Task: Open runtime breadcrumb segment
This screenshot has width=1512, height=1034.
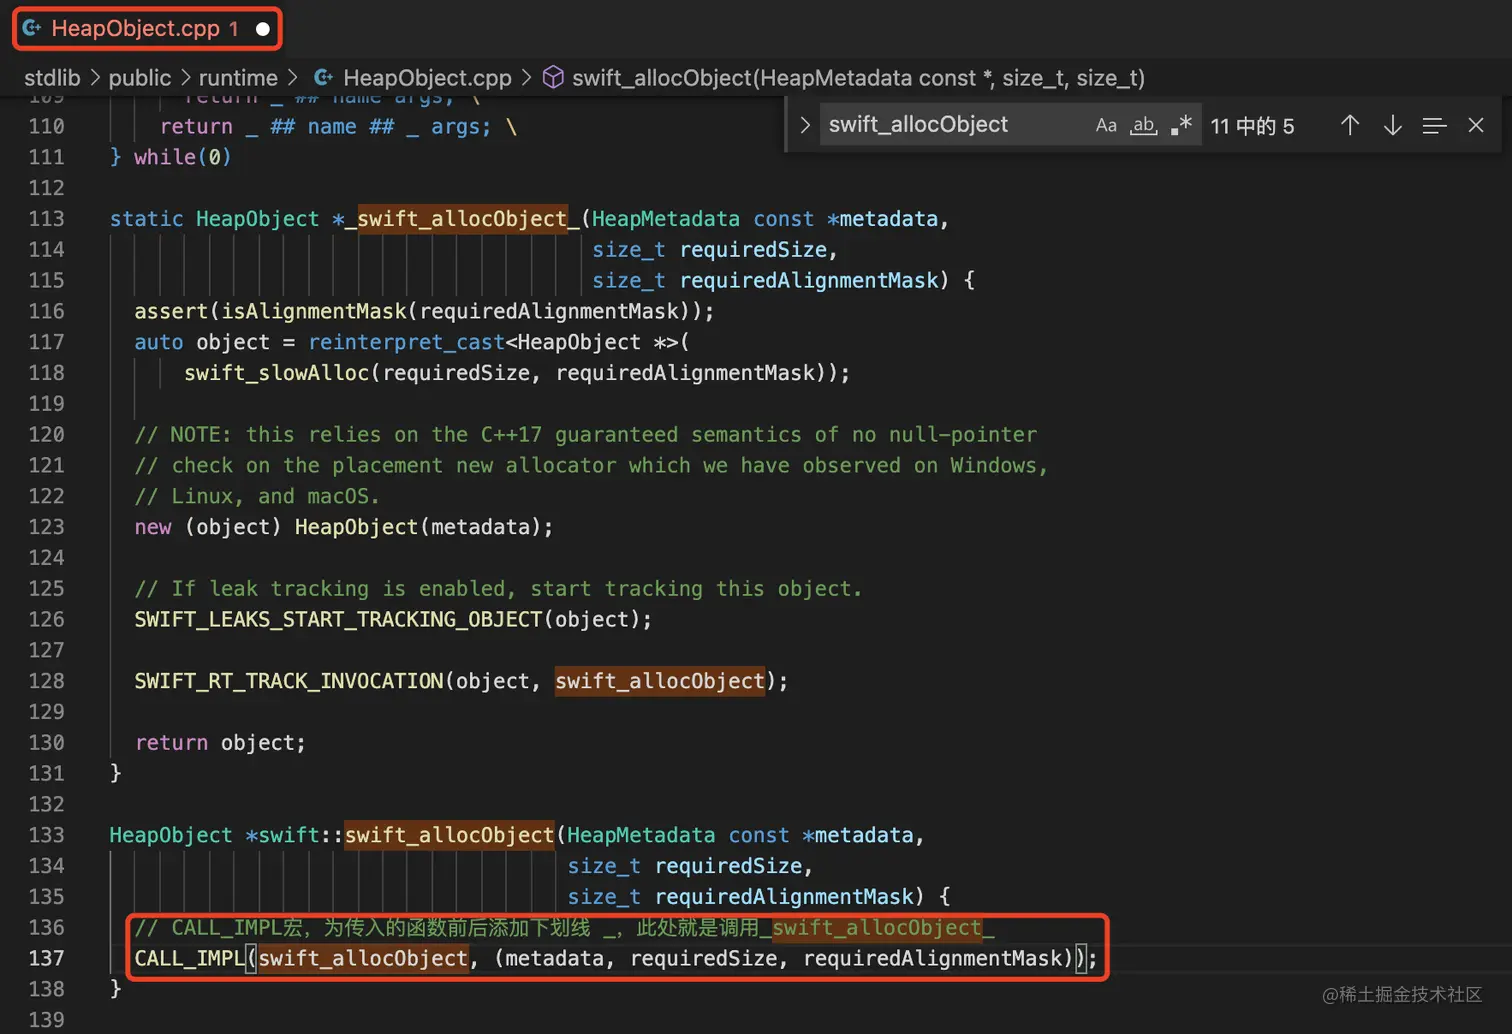Action: click(238, 78)
